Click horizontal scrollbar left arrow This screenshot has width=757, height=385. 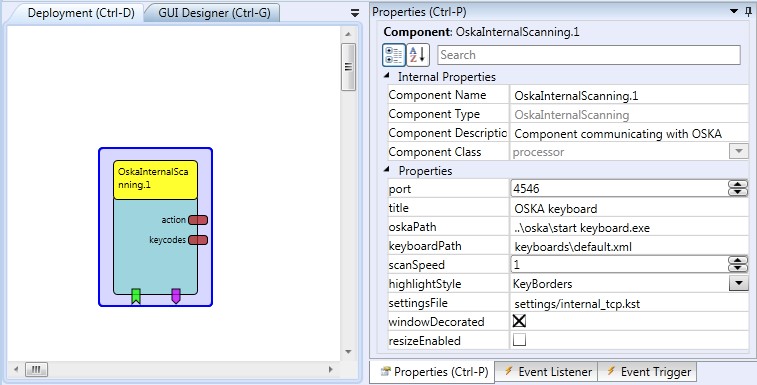(x=16, y=370)
